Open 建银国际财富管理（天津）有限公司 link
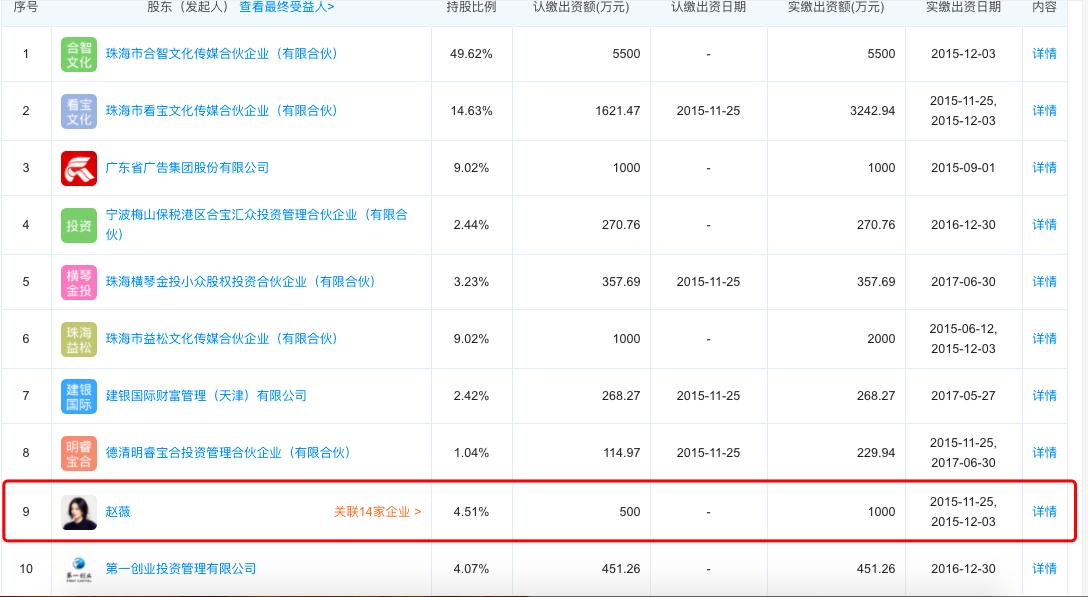1088x597 pixels. [x=206, y=396]
